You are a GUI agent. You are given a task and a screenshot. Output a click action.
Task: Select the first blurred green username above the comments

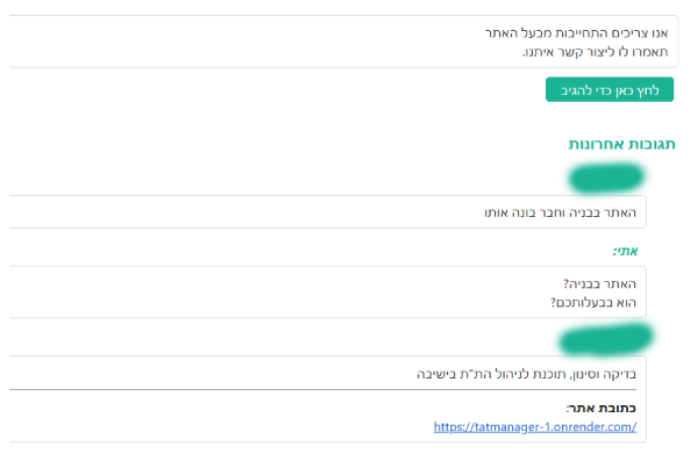(x=604, y=177)
